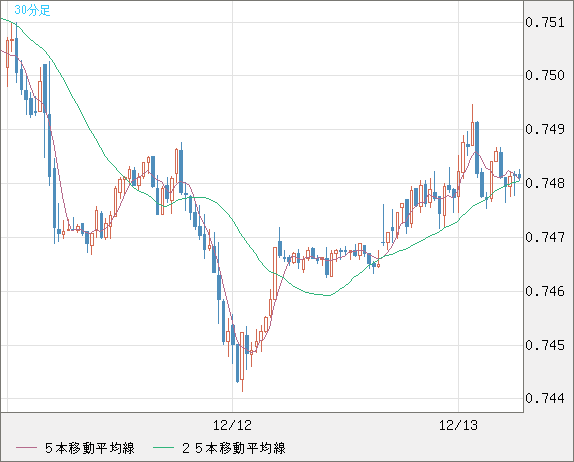Click the 30分足 timeframe label

tap(32, 10)
